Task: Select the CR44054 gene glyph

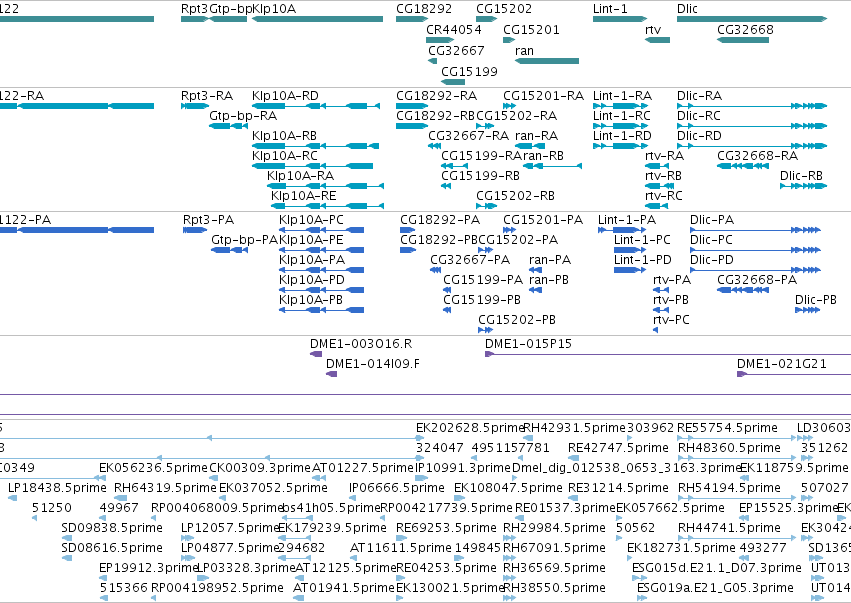Action: tap(440, 40)
